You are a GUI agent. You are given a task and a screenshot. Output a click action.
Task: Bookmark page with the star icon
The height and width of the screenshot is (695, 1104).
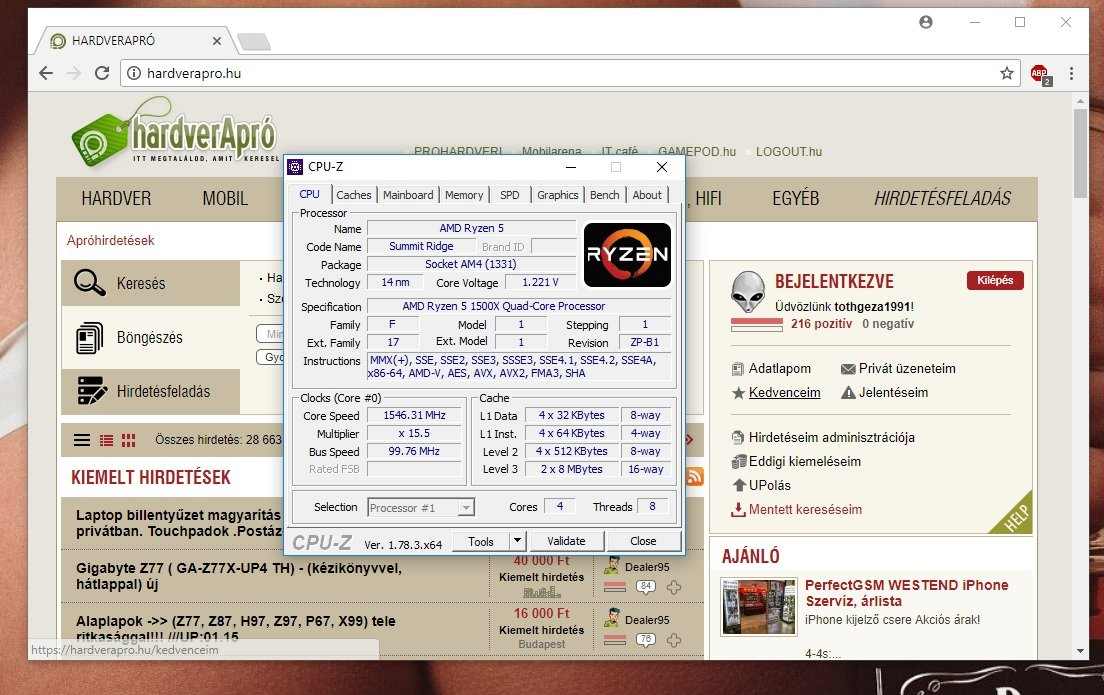coord(1007,73)
